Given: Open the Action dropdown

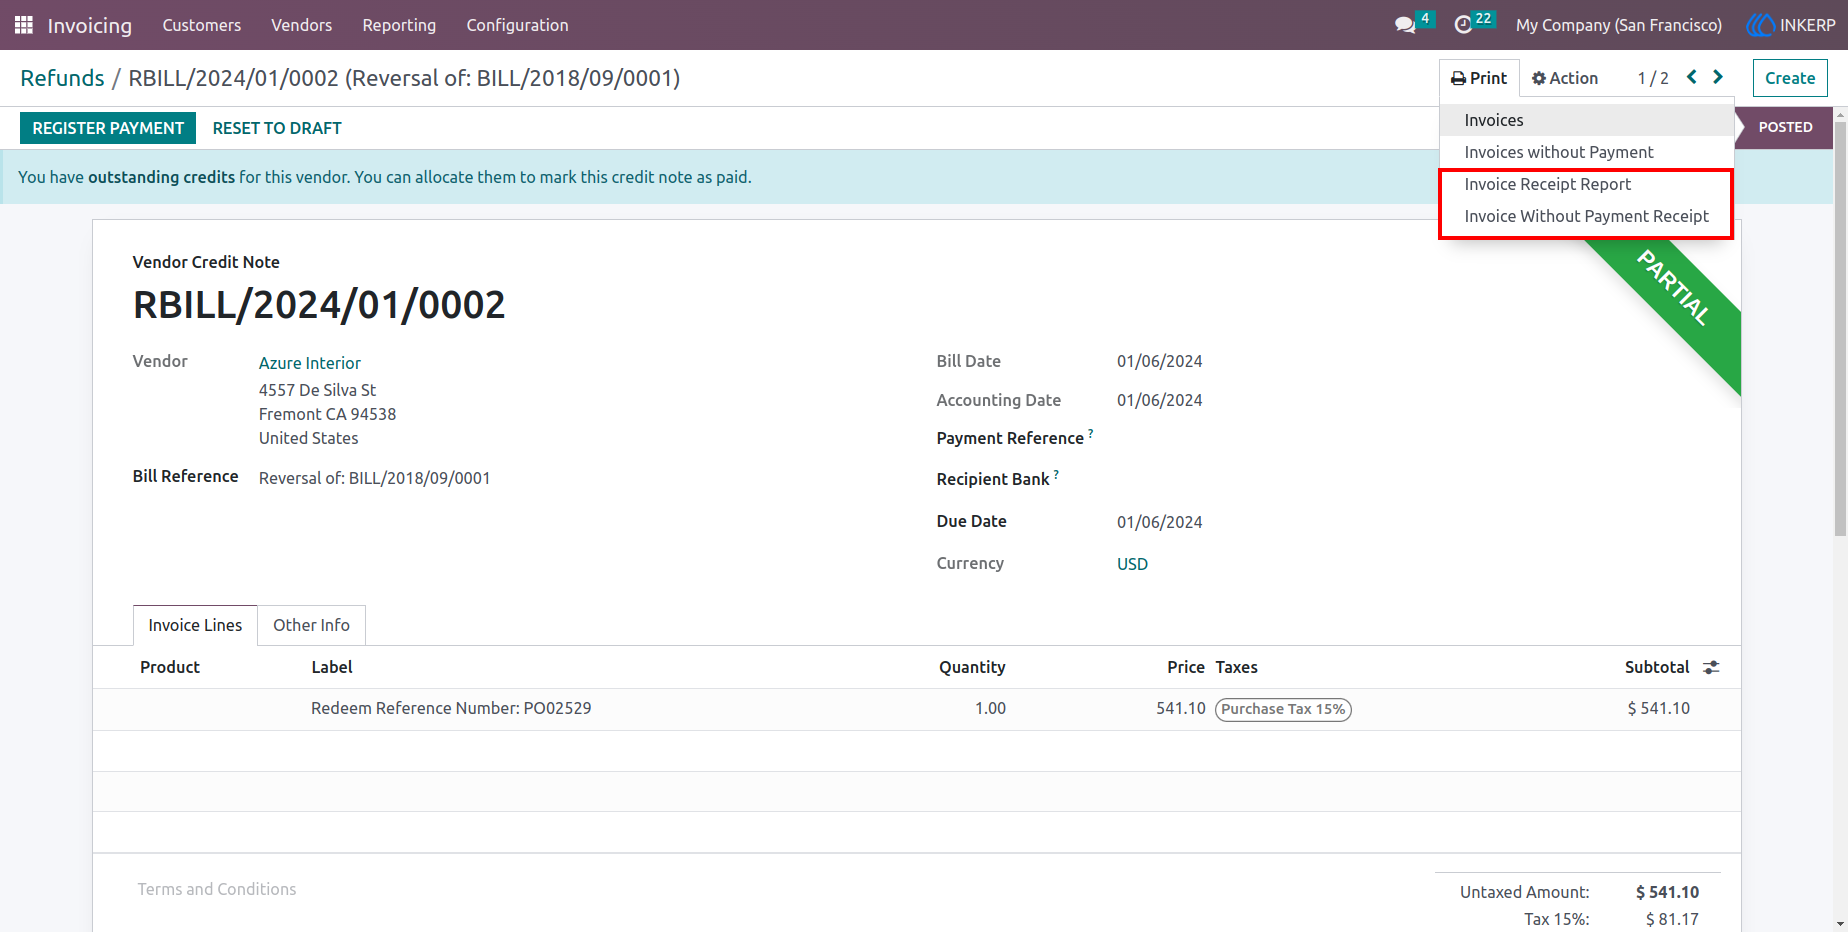Looking at the screenshot, I should [x=1565, y=78].
